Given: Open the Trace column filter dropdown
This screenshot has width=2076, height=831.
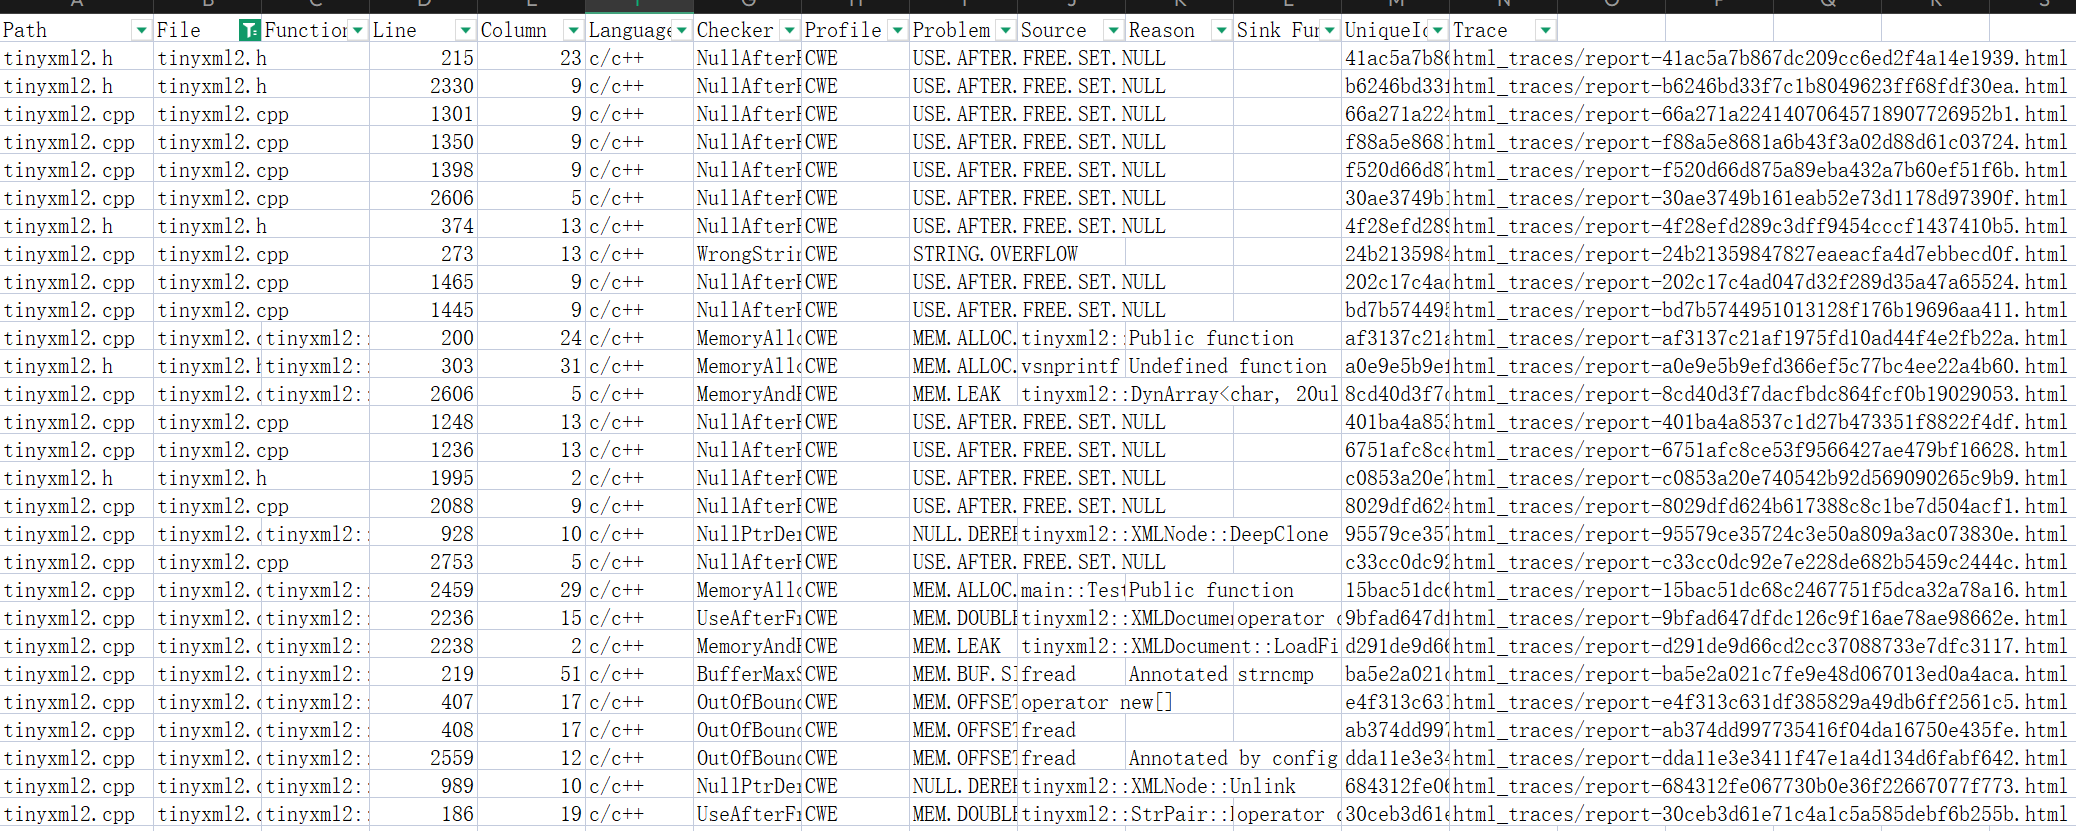Looking at the screenshot, I should (1545, 31).
